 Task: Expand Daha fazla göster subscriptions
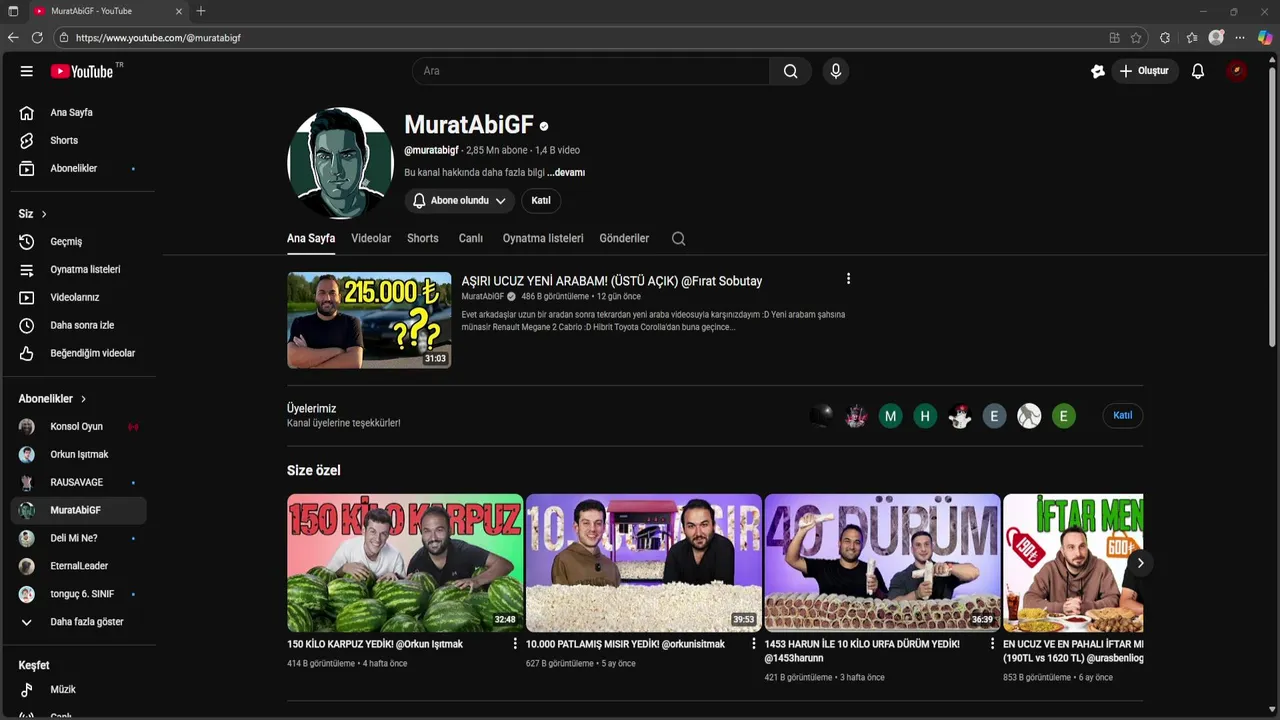point(79,621)
